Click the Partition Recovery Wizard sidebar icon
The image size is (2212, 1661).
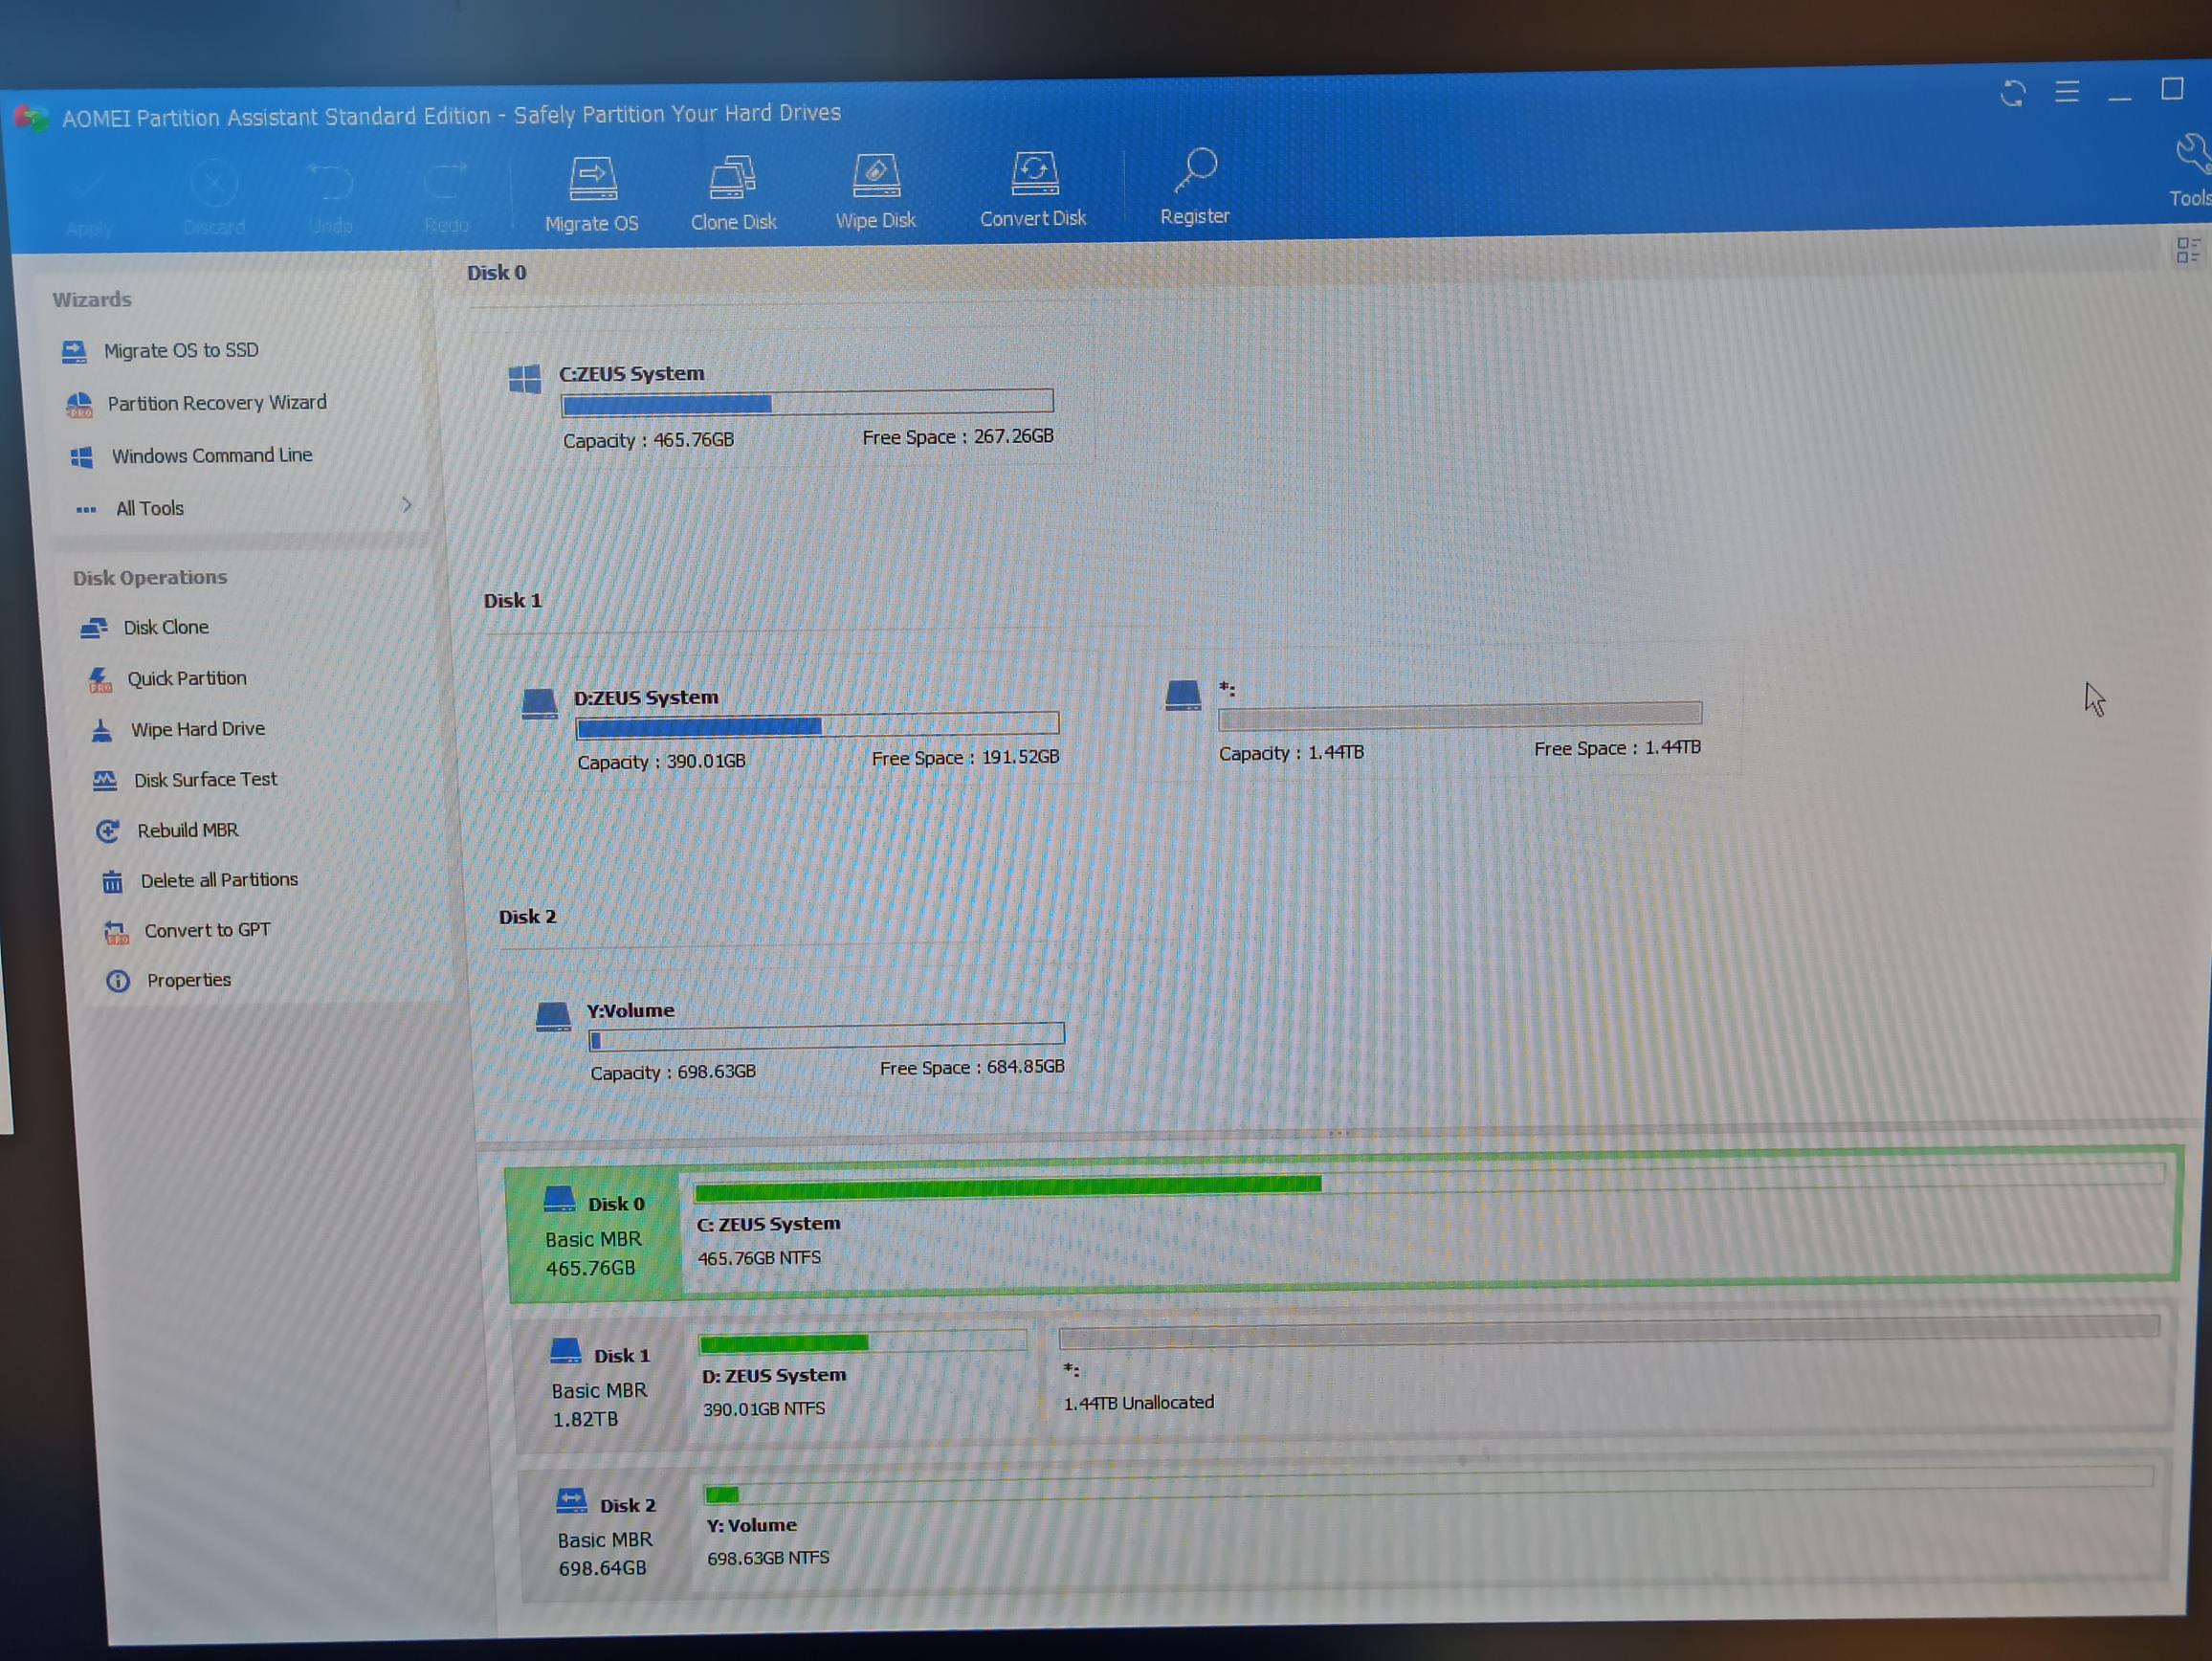[x=79, y=404]
